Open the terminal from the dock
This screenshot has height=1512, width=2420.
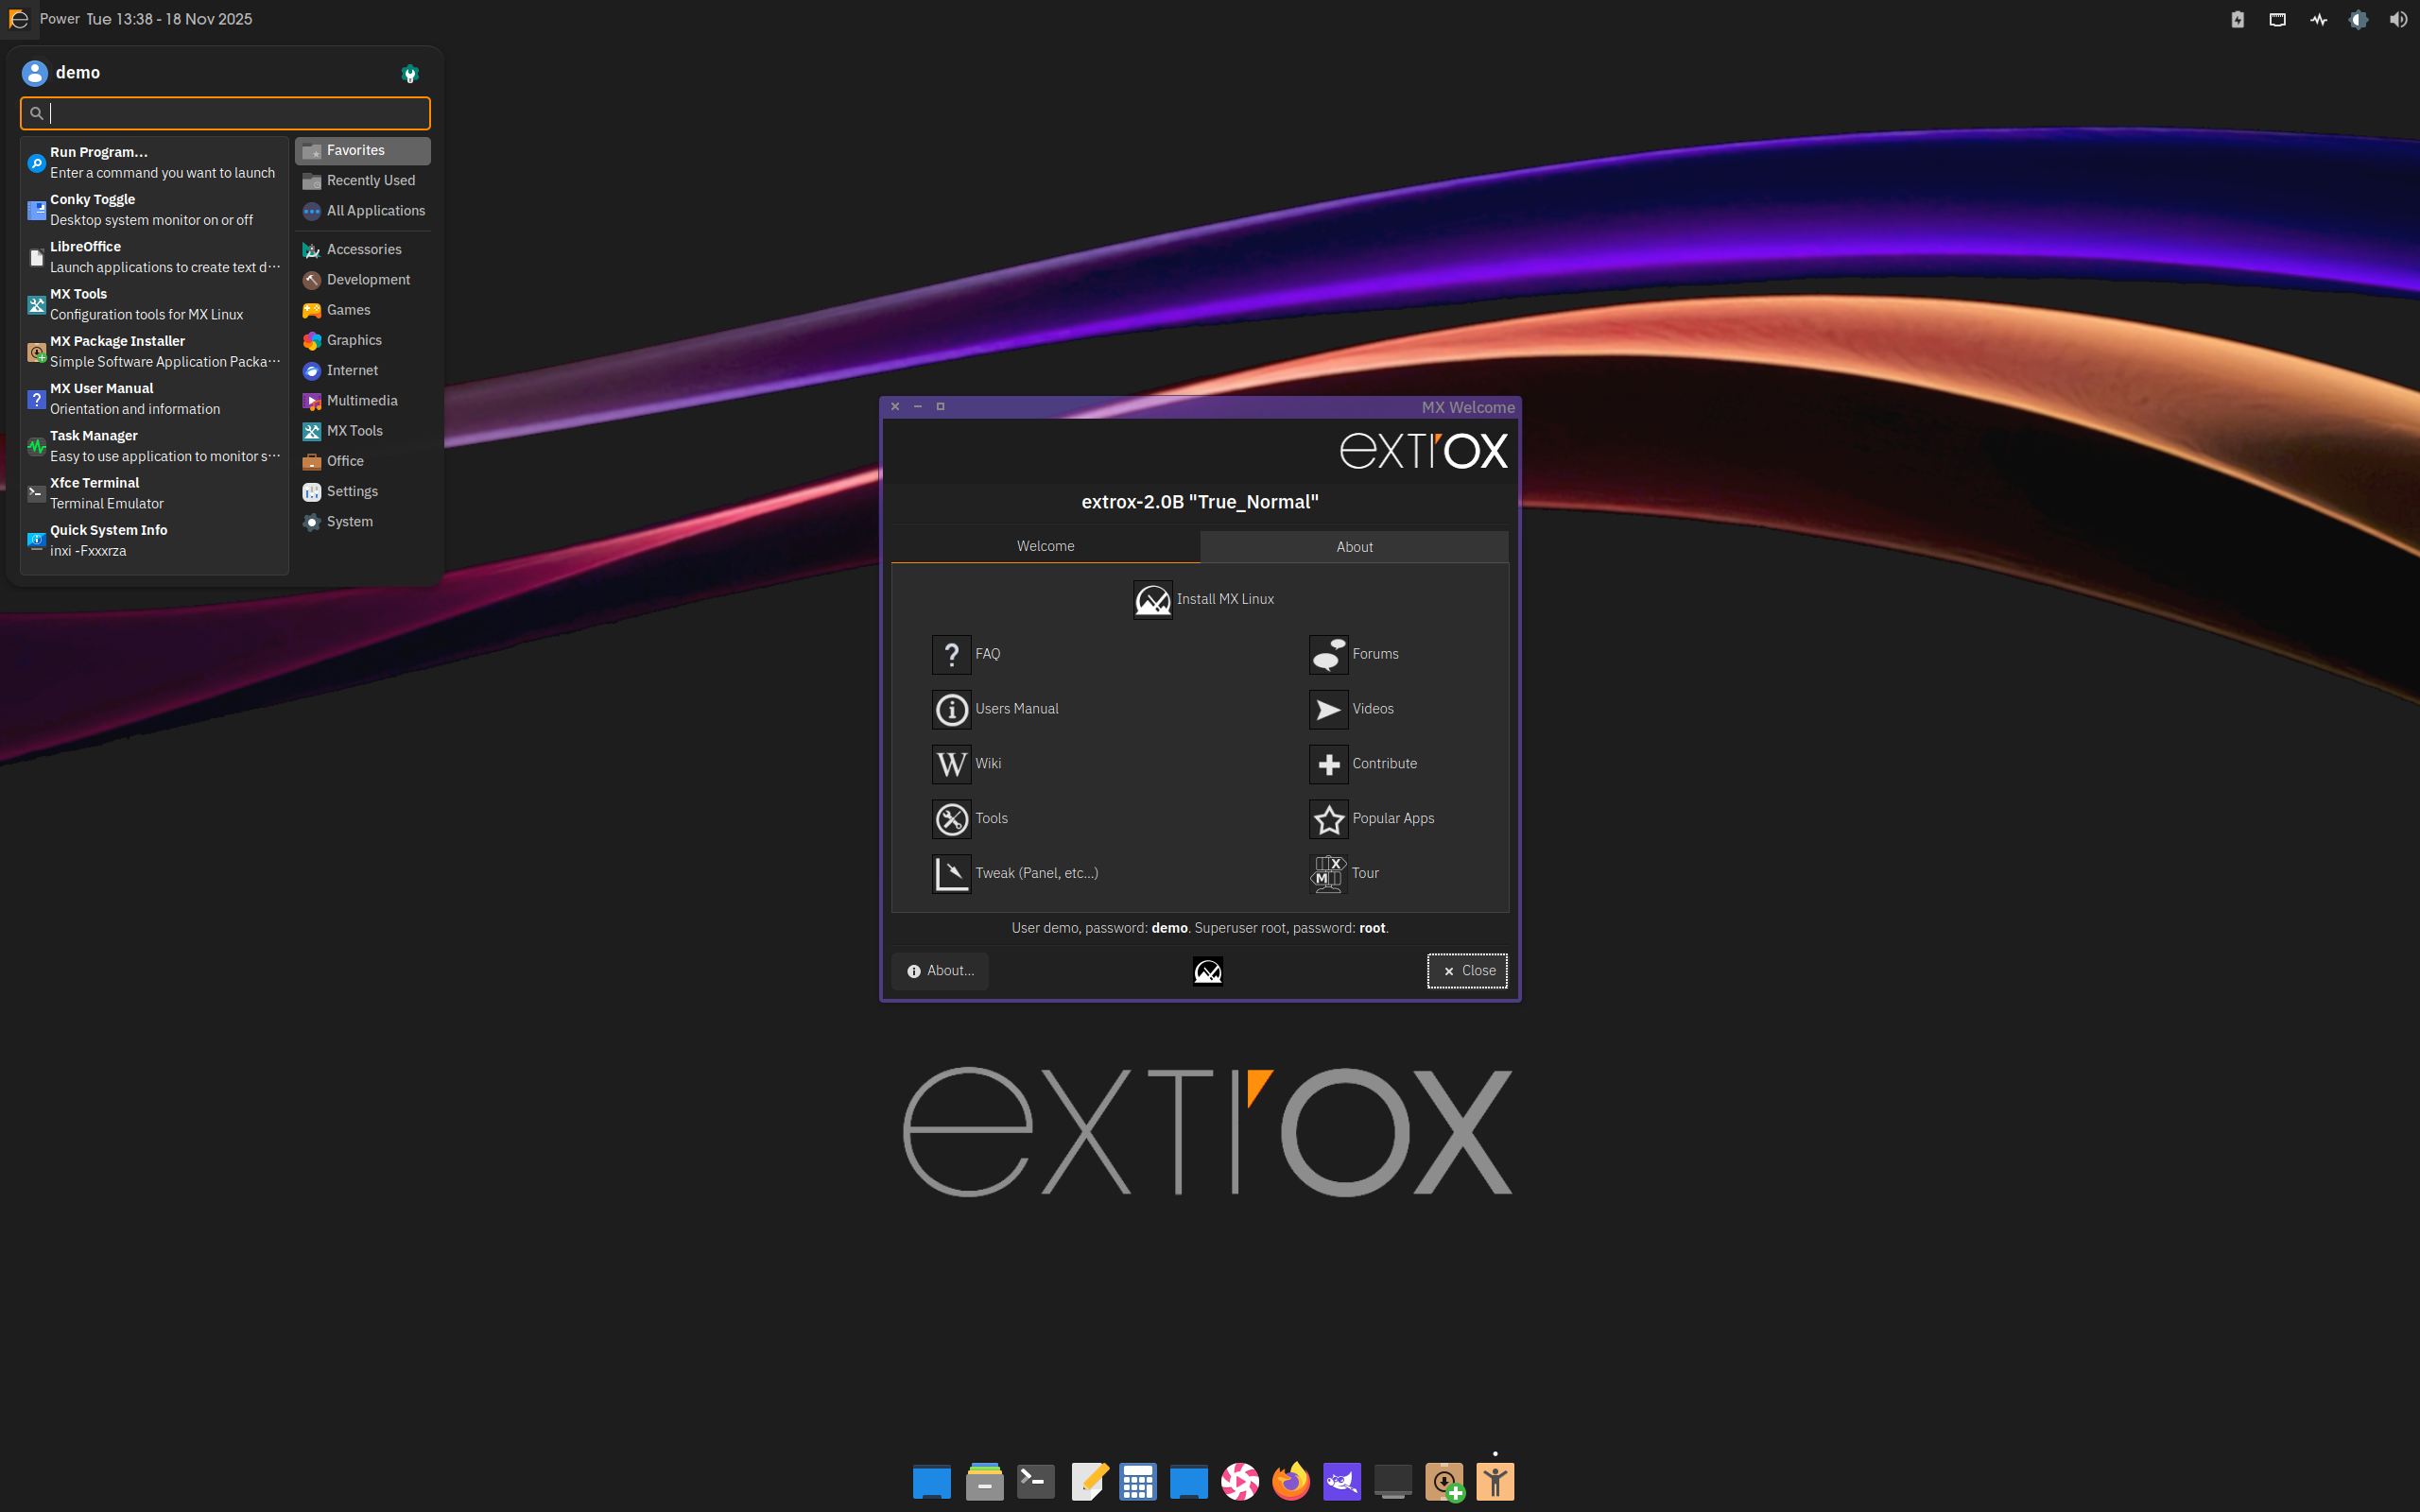pos(1035,1481)
